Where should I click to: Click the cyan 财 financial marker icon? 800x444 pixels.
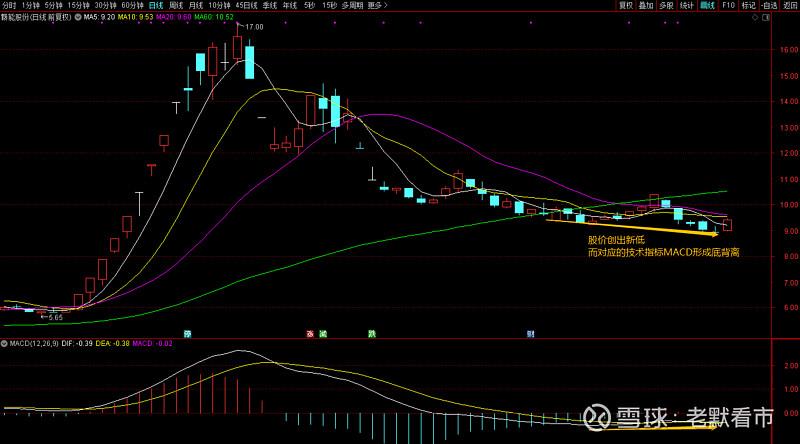532,333
